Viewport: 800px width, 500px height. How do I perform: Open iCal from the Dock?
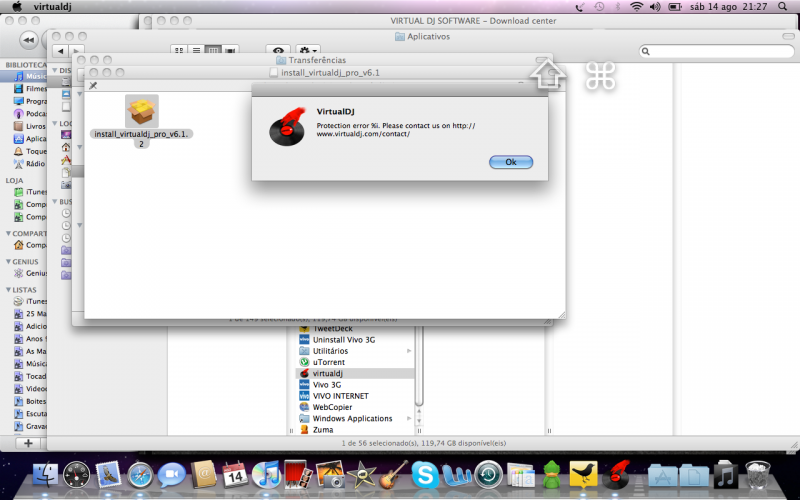pos(235,475)
